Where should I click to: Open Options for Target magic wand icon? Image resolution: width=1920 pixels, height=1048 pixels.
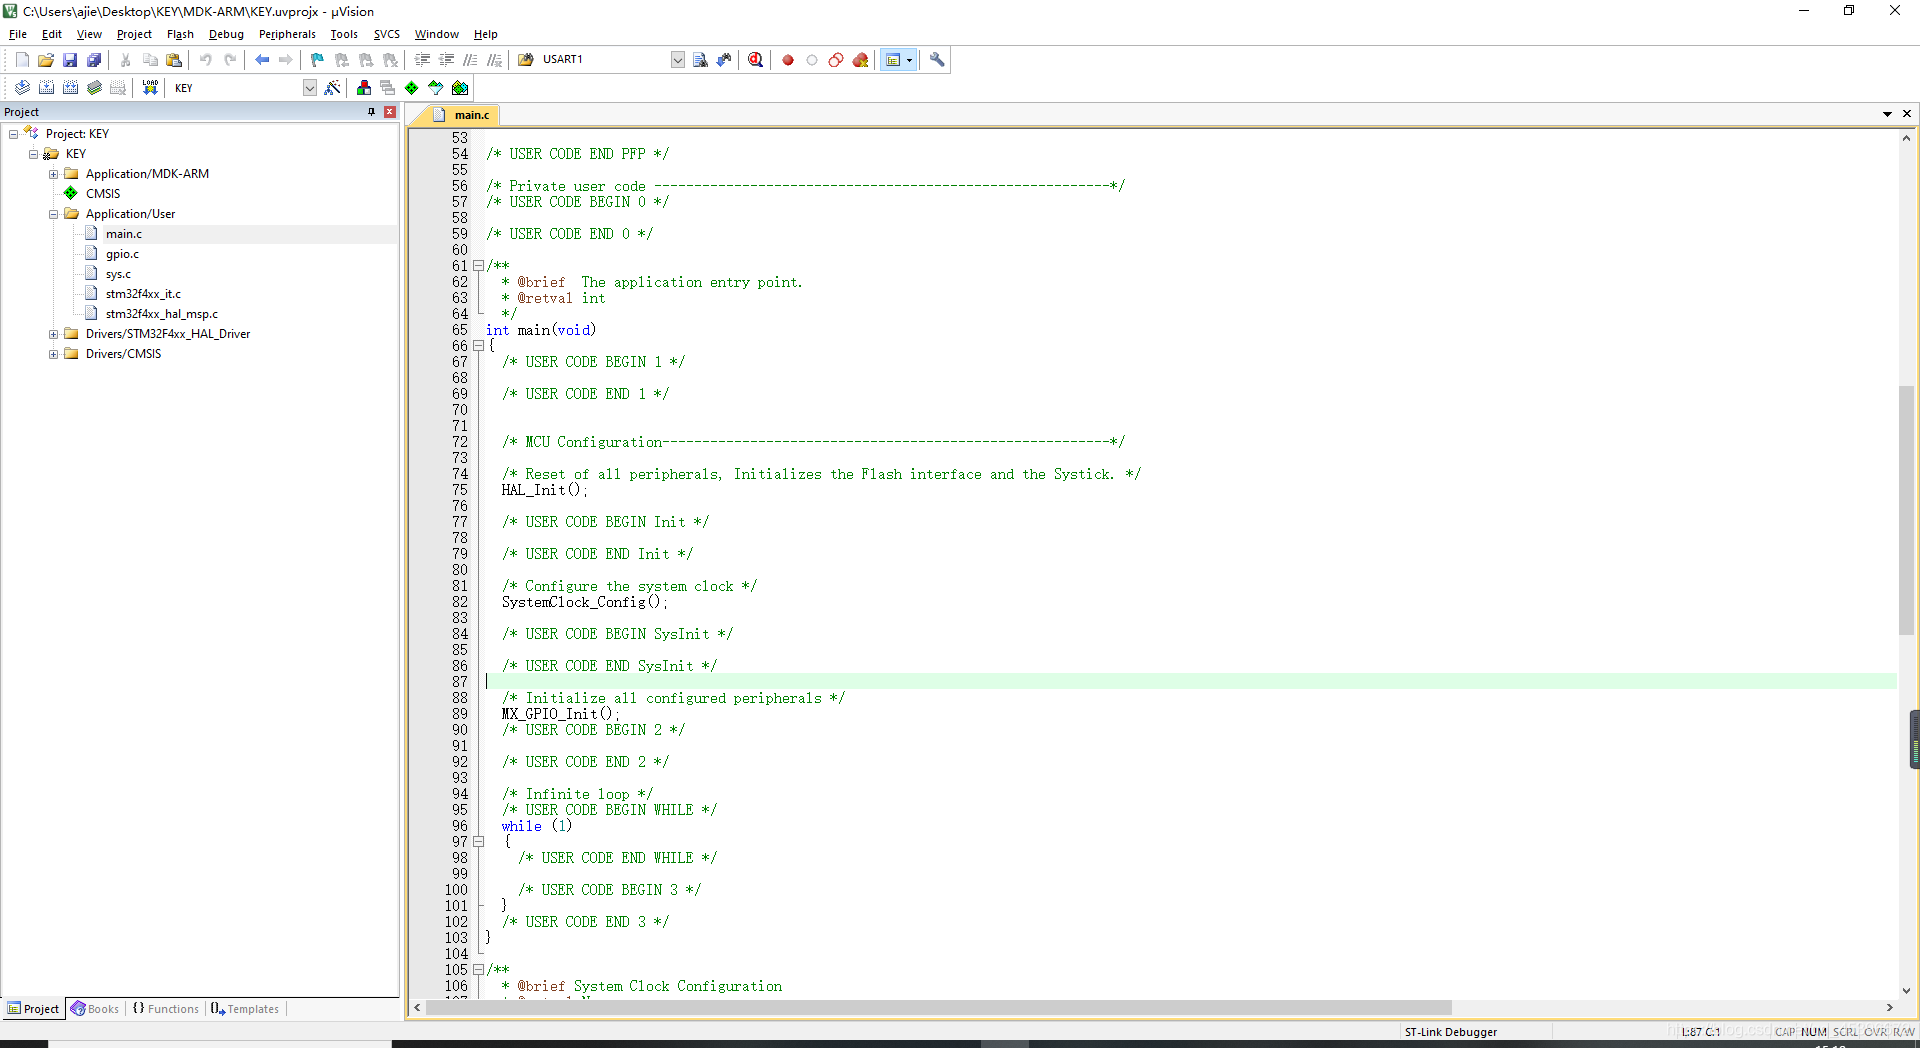[333, 88]
